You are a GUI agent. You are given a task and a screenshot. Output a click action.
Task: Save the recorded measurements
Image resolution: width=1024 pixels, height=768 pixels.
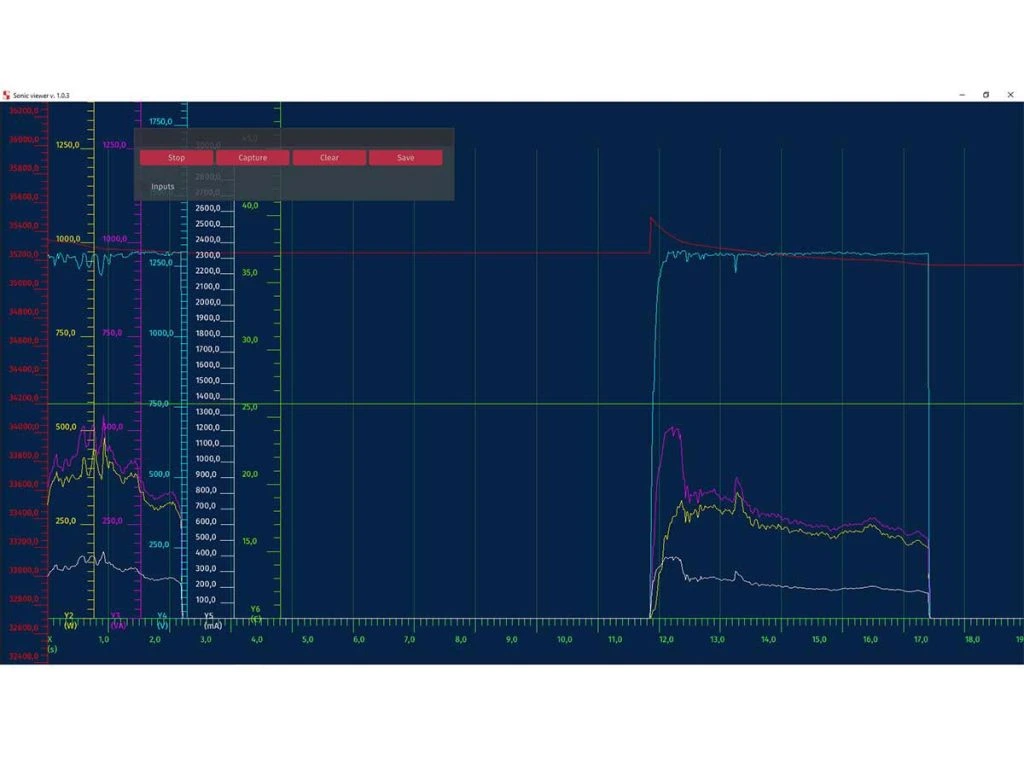click(405, 157)
